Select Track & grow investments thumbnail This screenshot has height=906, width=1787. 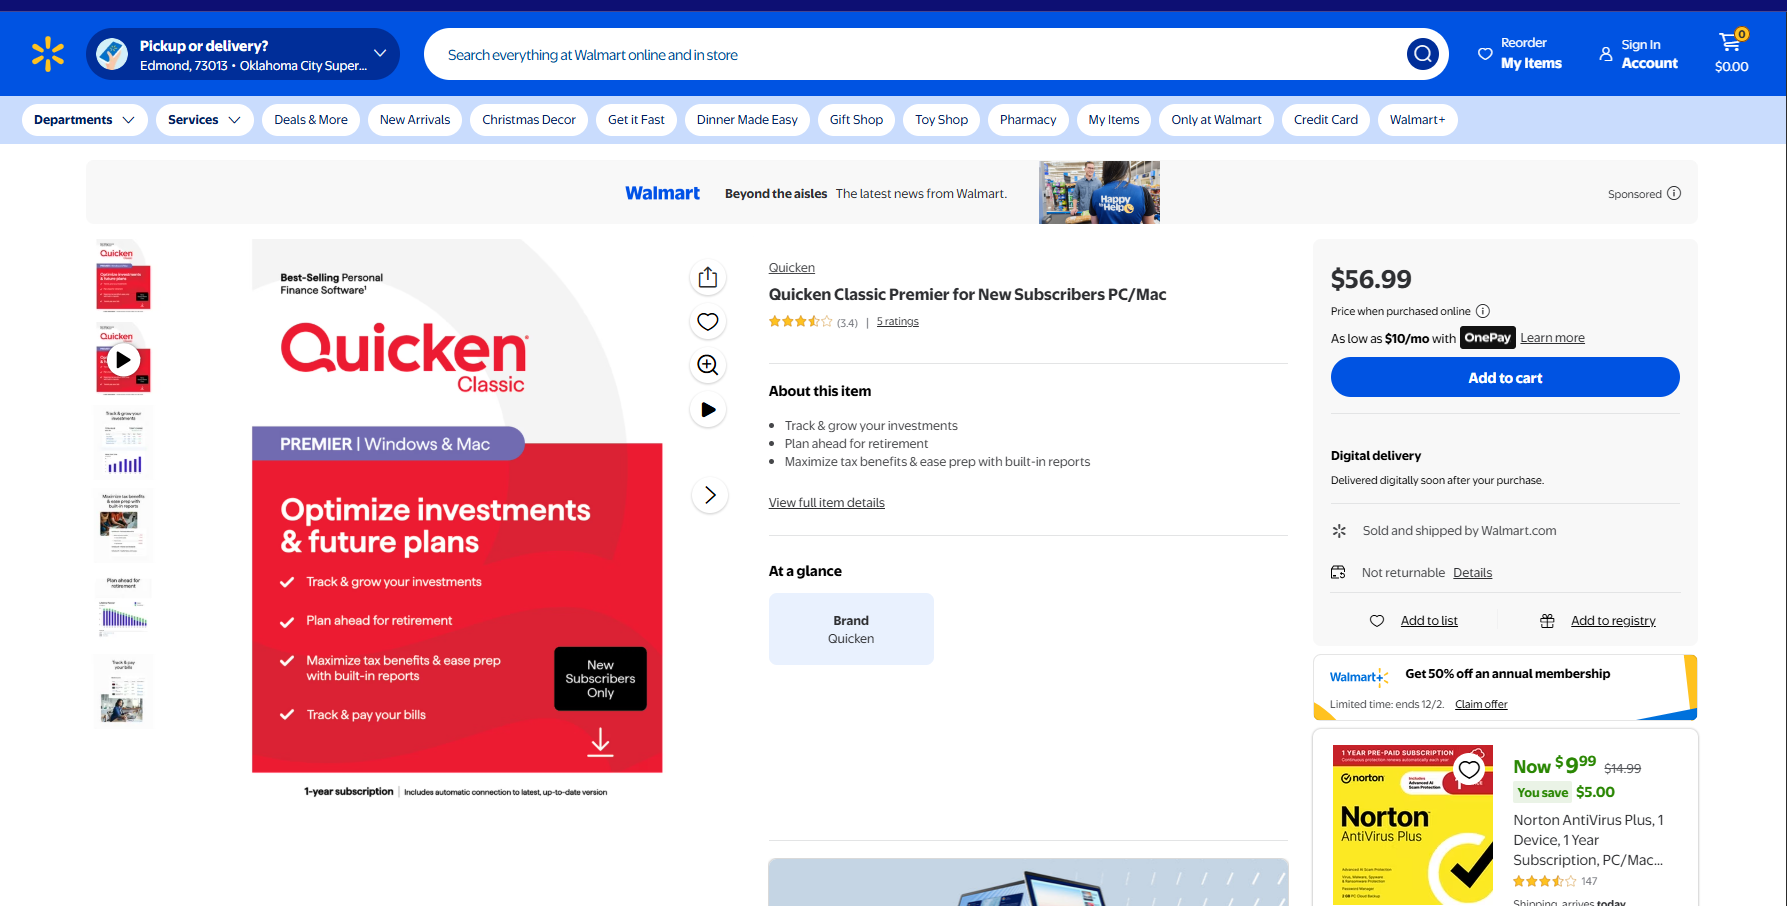click(123, 441)
